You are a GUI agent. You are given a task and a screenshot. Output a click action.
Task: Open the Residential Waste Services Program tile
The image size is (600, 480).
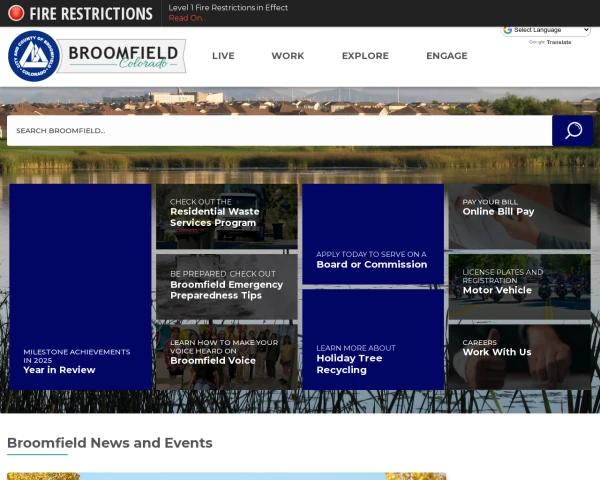[x=226, y=216]
